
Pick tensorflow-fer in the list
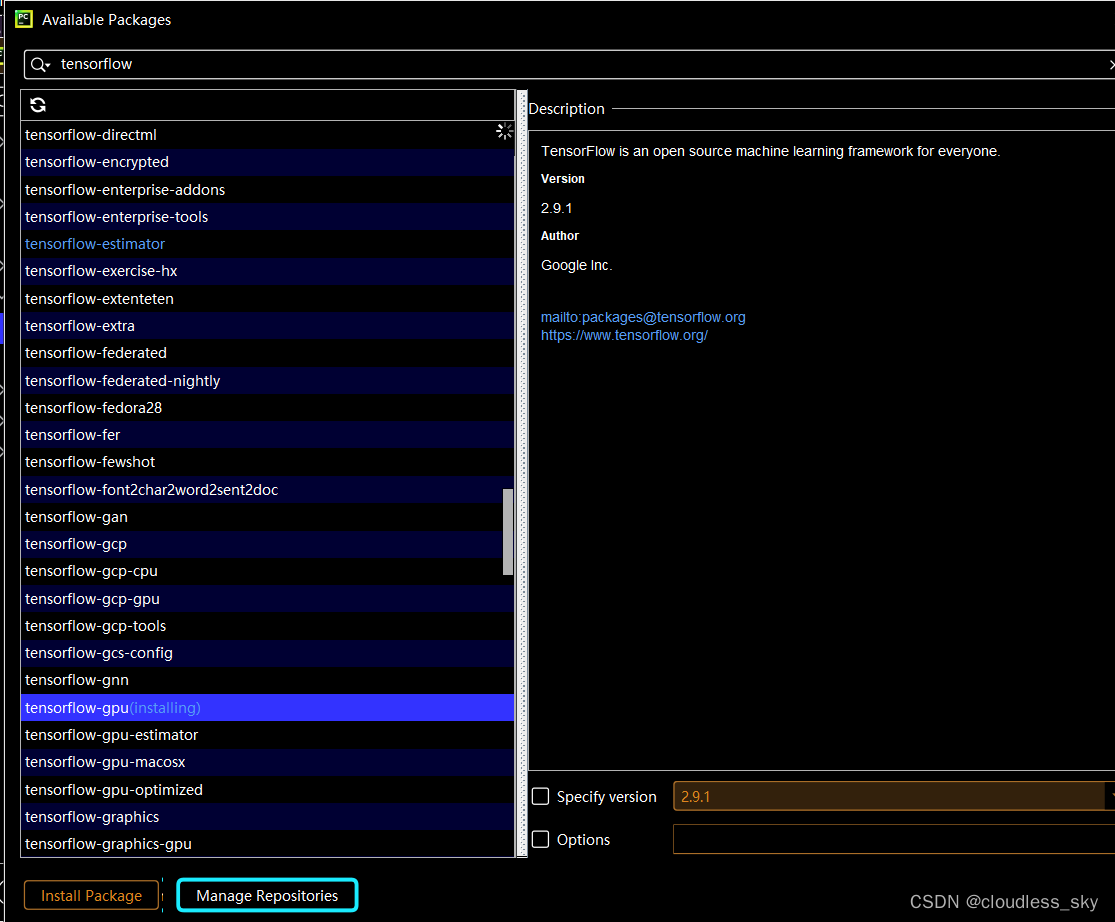click(x=267, y=434)
